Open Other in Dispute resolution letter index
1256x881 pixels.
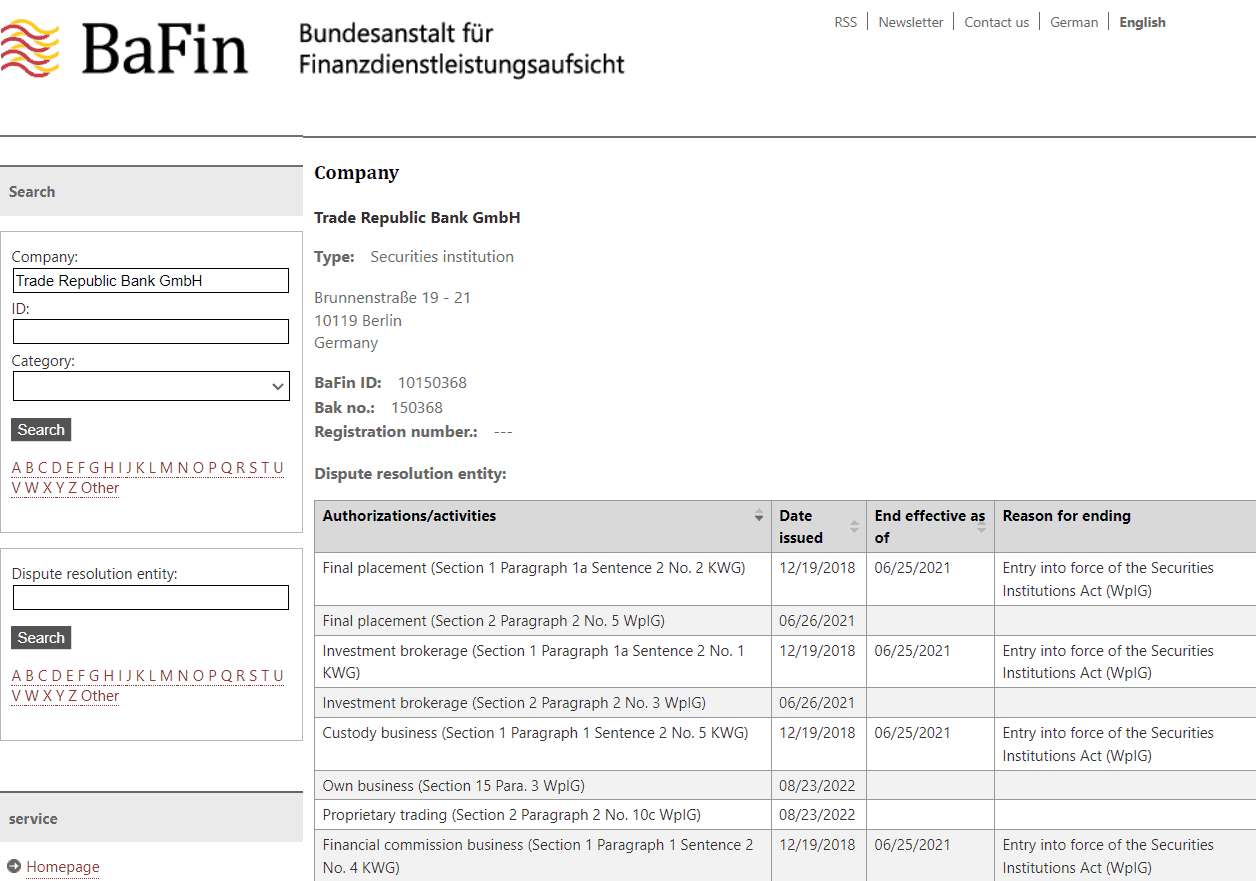click(100, 696)
